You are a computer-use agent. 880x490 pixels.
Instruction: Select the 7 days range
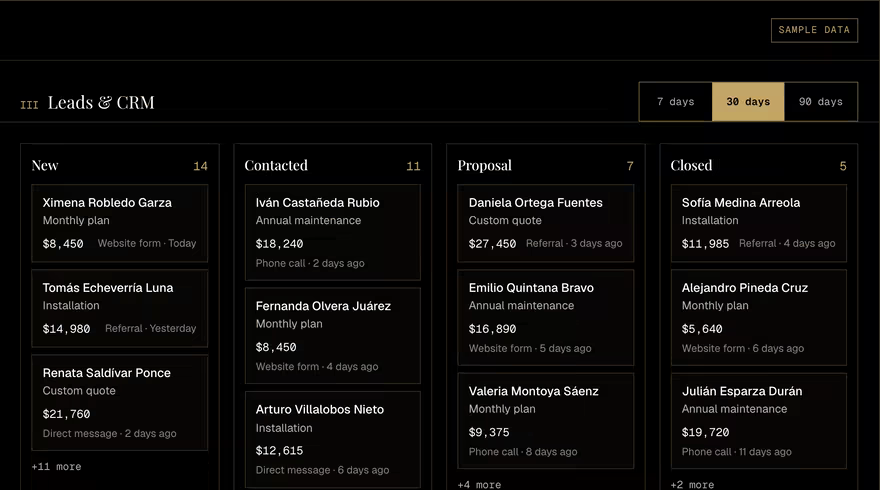pyautogui.click(x=676, y=102)
